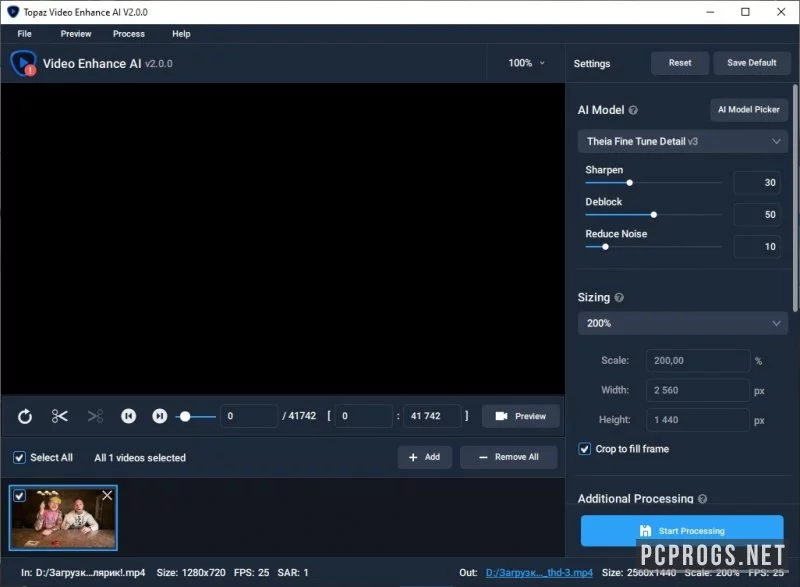
Task: Click the greyed-out scissors cut icon
Action: 95,416
